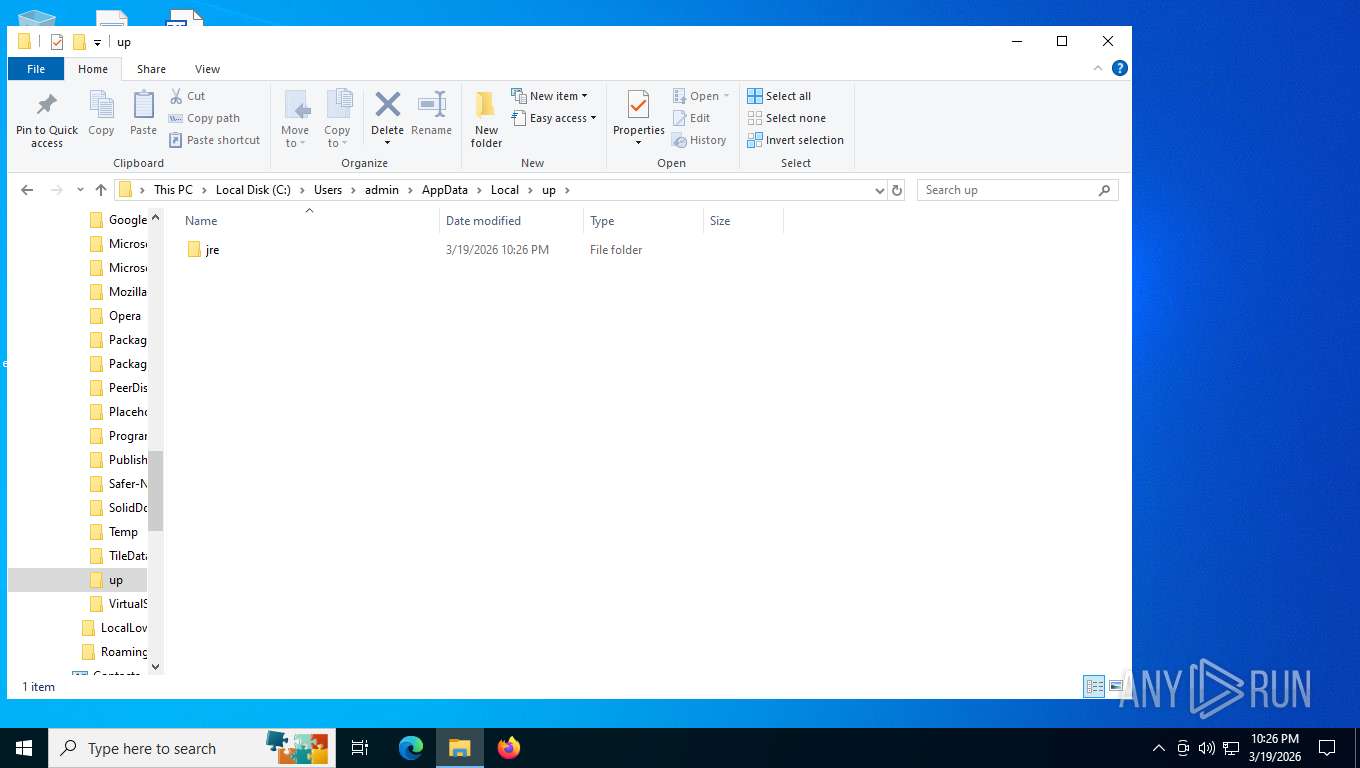1360x768 pixels.
Task: Click Paste shortcut option
Action: pos(214,140)
